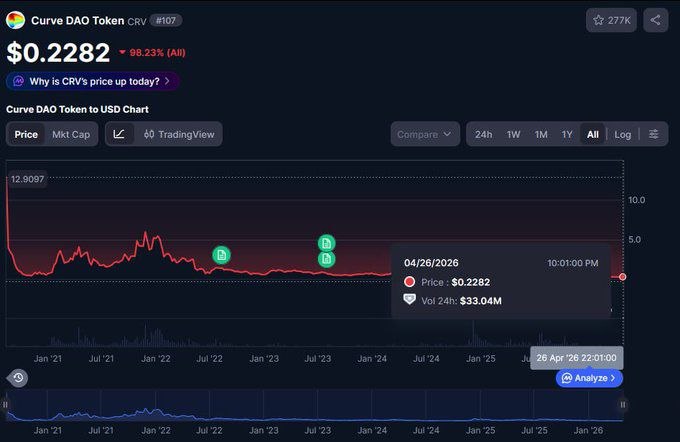Click the tooltip Vol 24h $33.04M value

click(x=481, y=301)
